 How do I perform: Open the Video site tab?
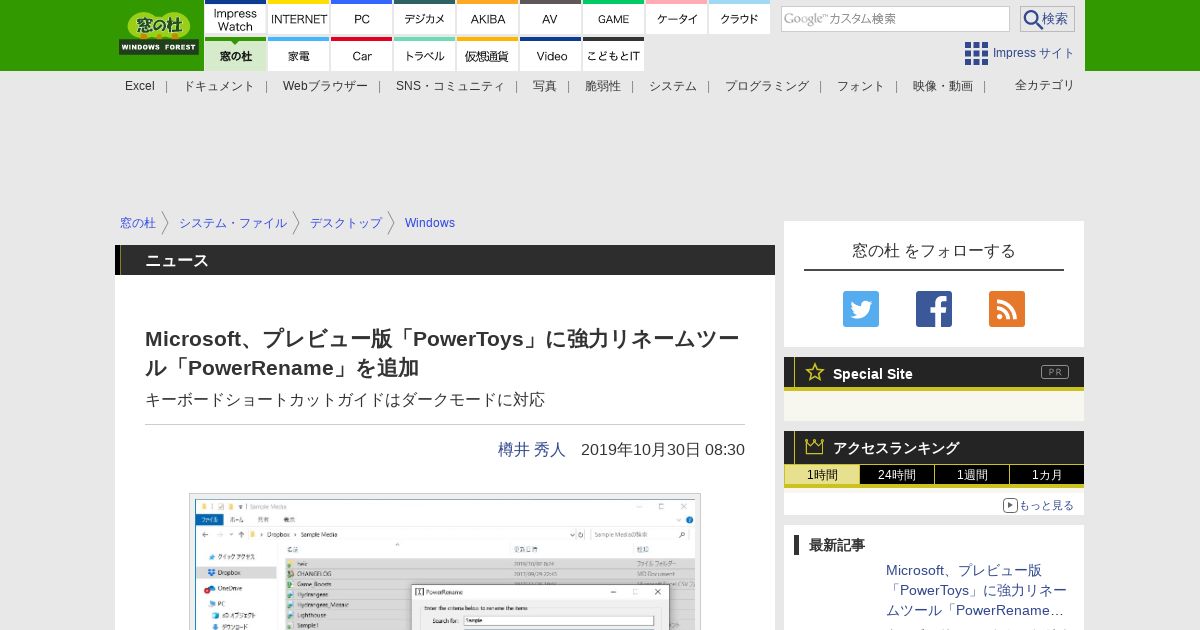550,55
